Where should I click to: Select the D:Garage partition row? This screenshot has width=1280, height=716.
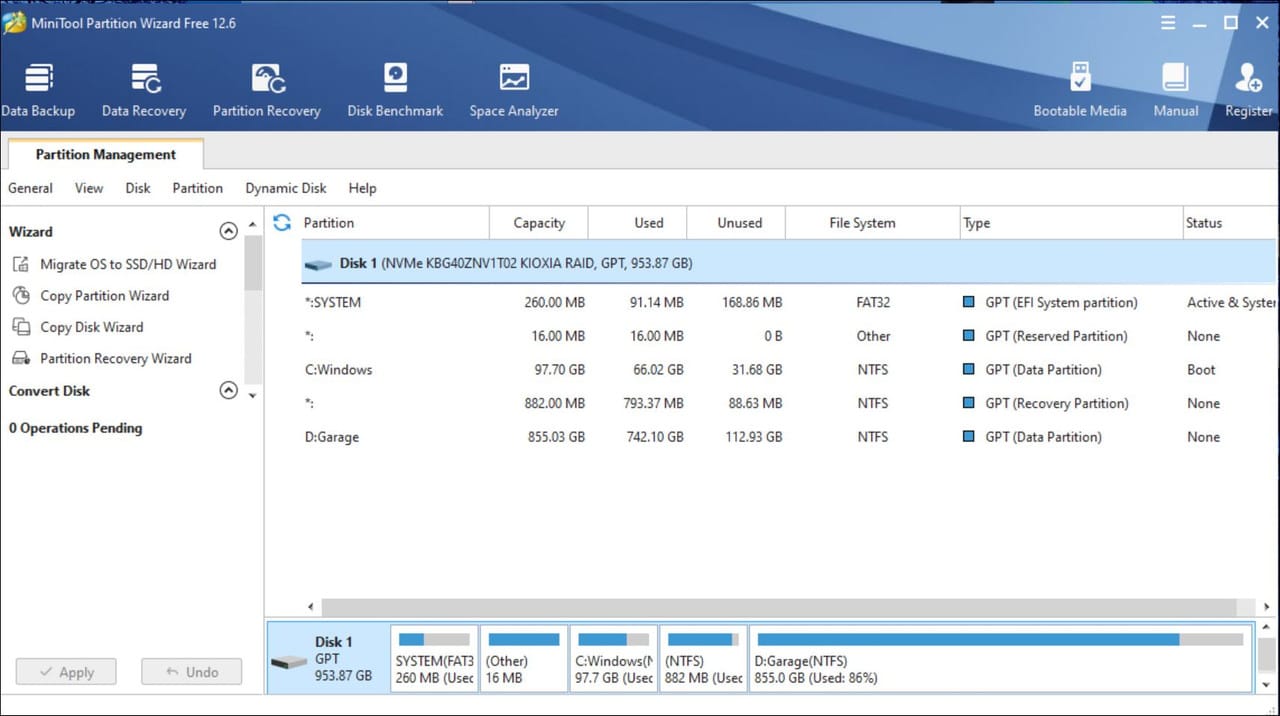click(790, 437)
